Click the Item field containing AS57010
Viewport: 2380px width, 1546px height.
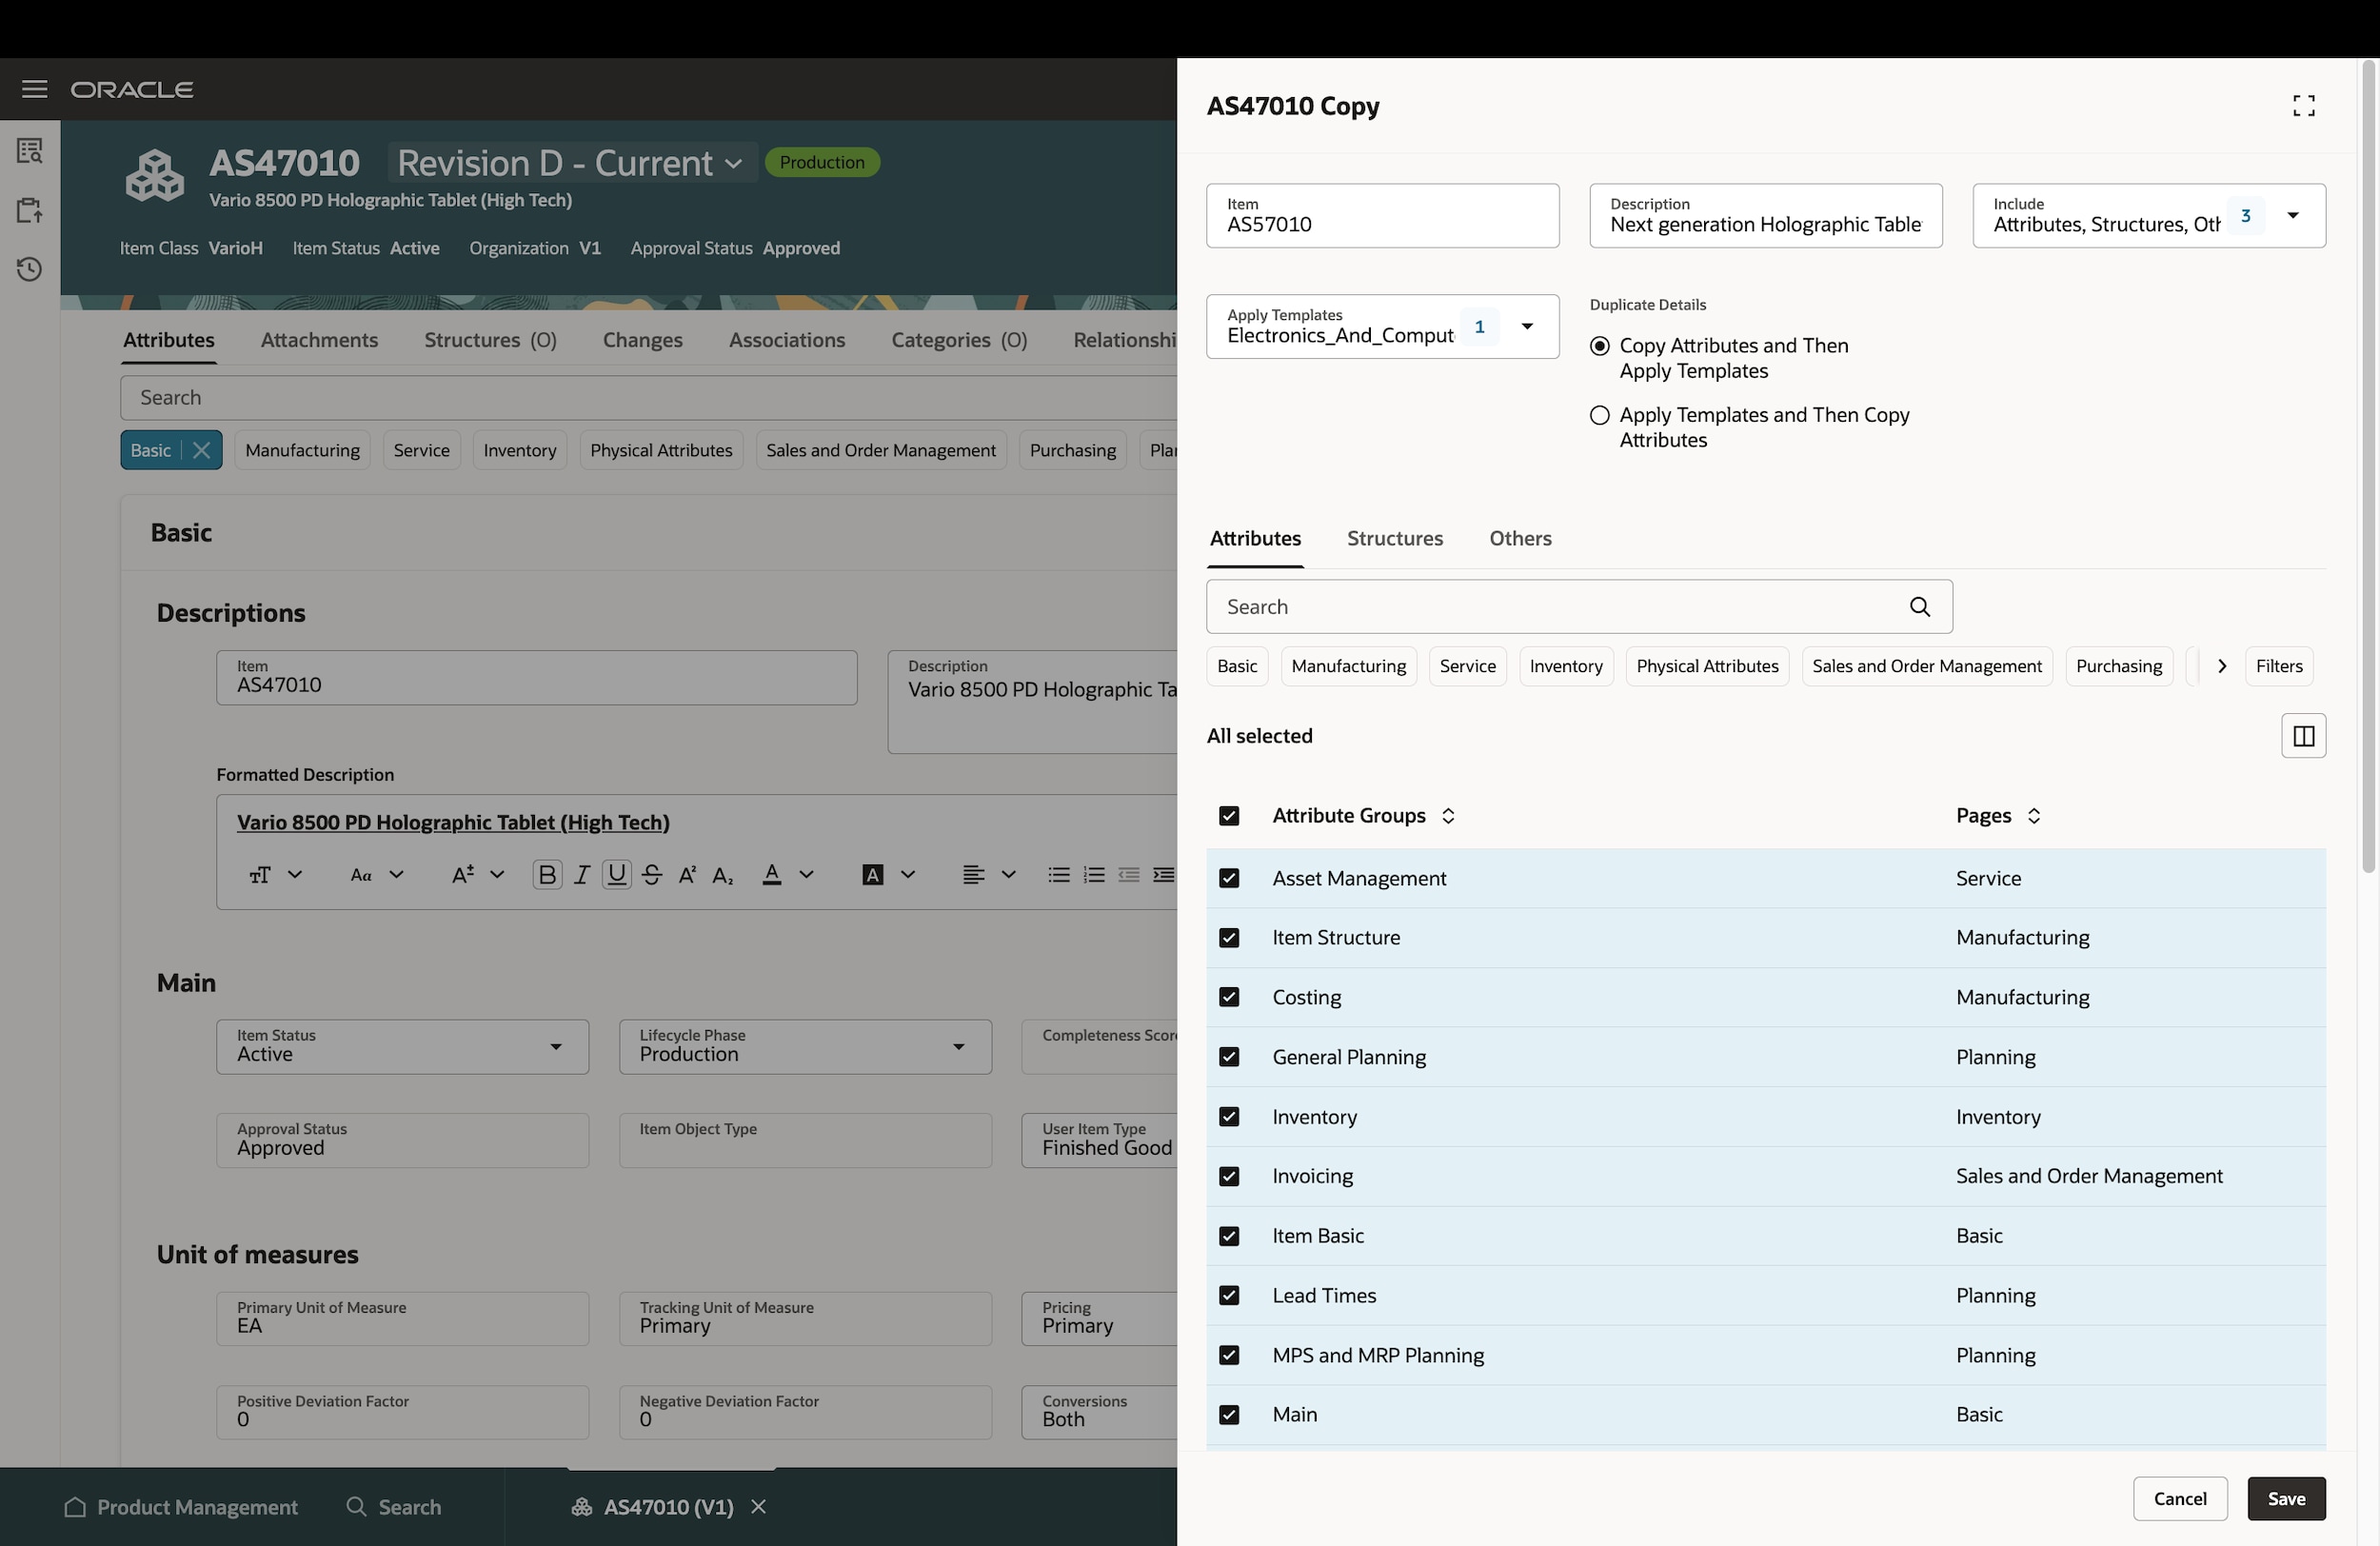(1381, 216)
